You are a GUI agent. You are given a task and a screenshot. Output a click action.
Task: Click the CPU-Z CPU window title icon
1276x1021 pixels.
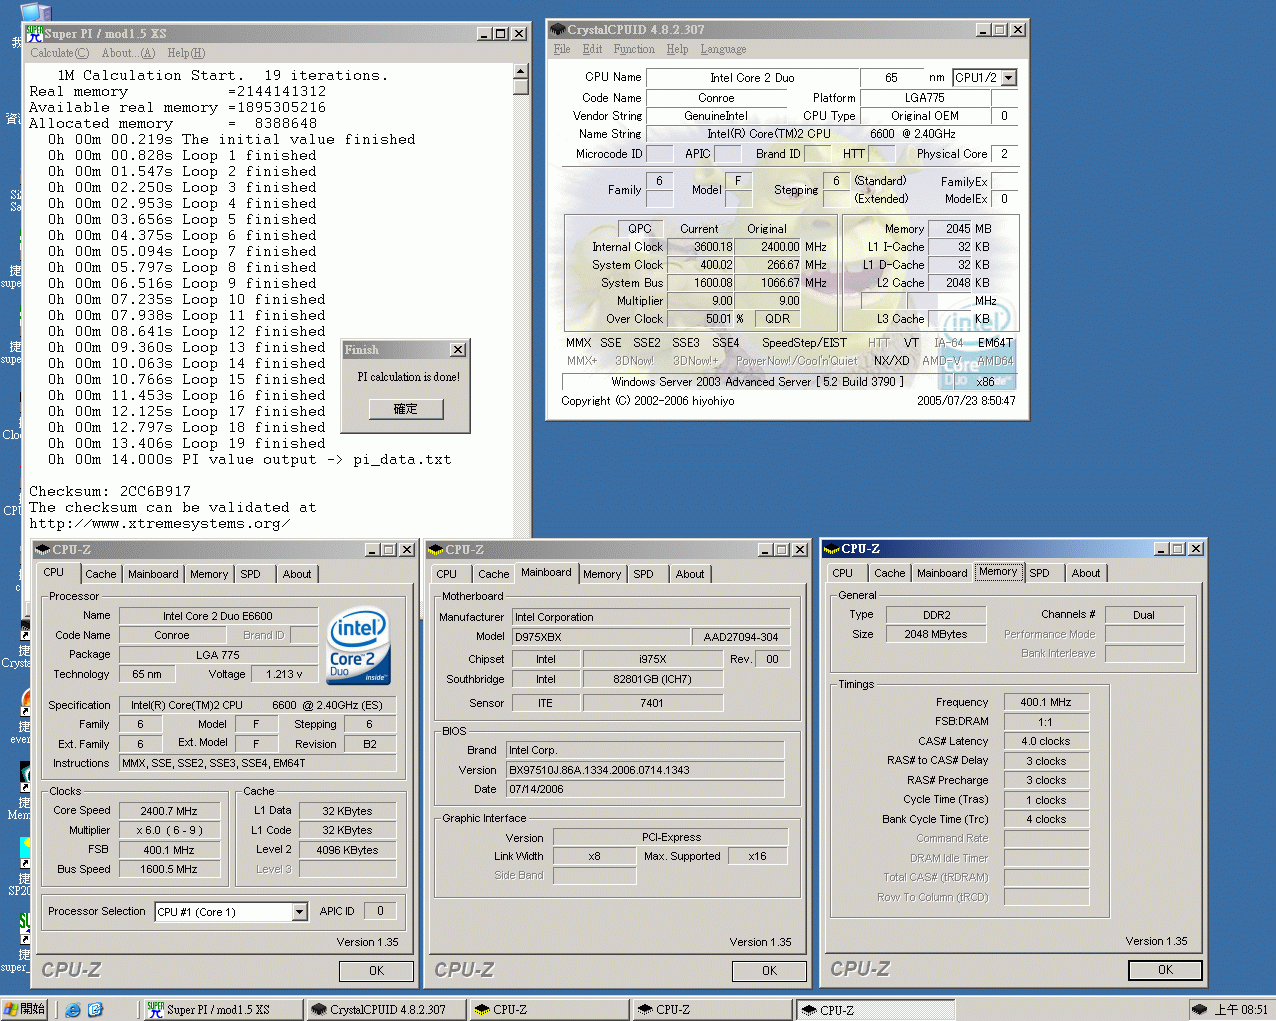pyautogui.click(x=43, y=550)
